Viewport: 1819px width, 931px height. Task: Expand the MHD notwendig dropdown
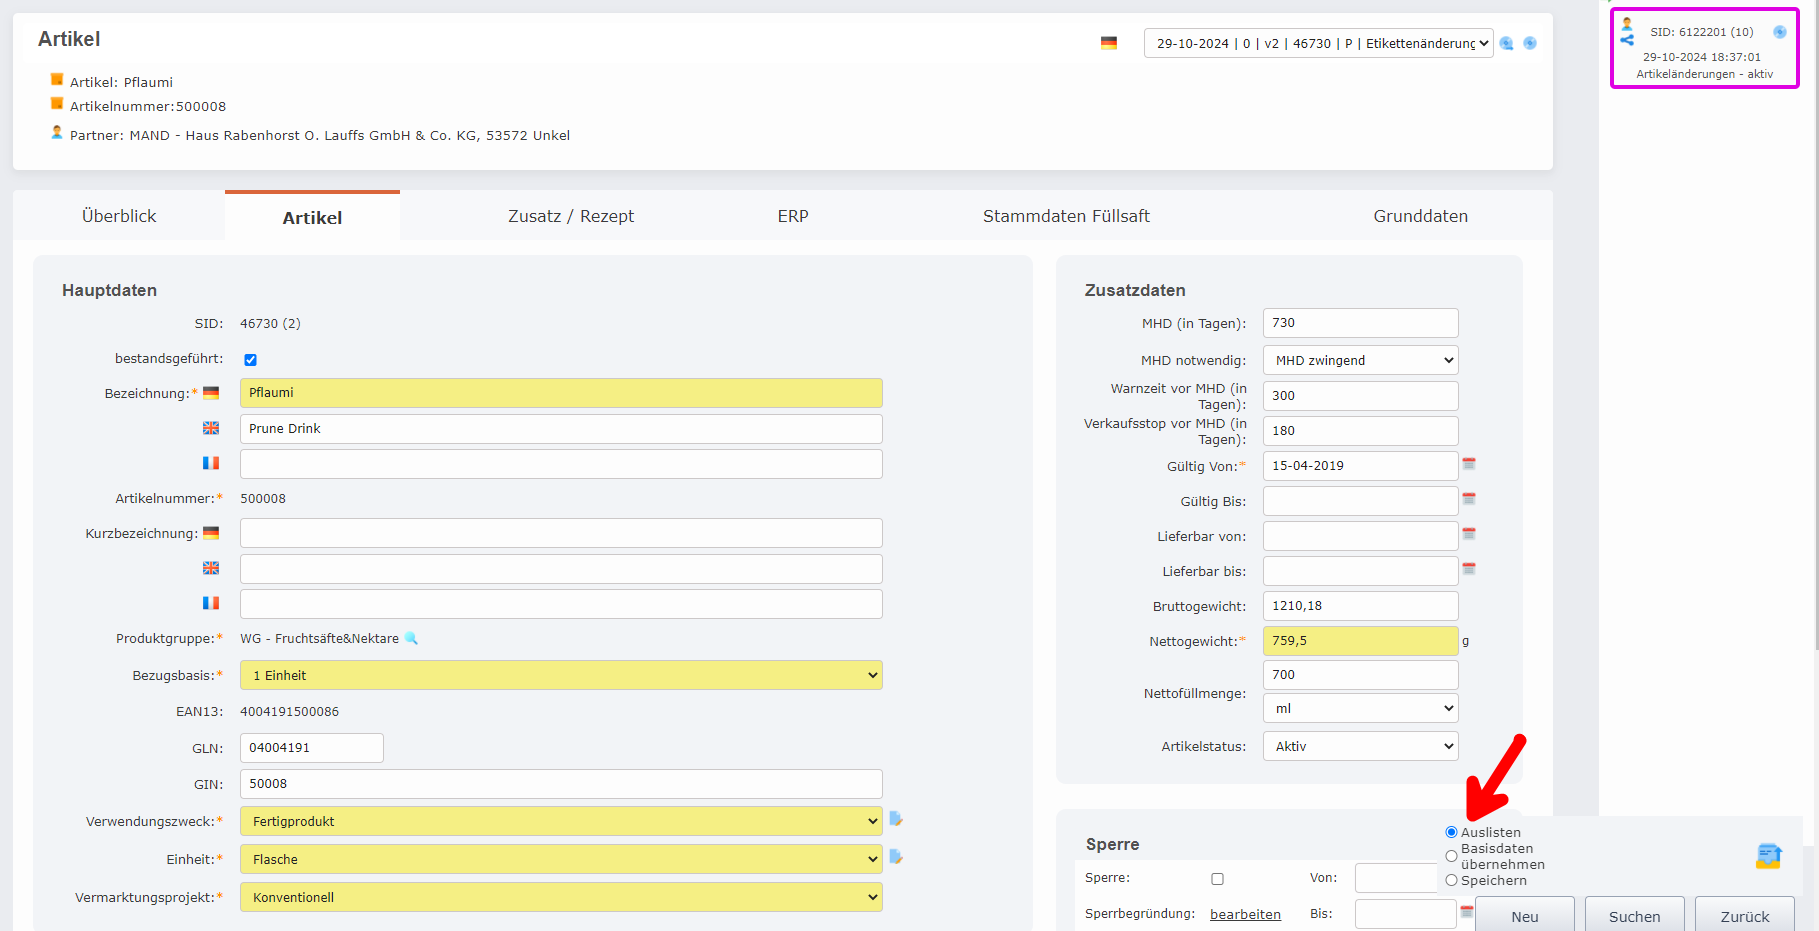1360,360
